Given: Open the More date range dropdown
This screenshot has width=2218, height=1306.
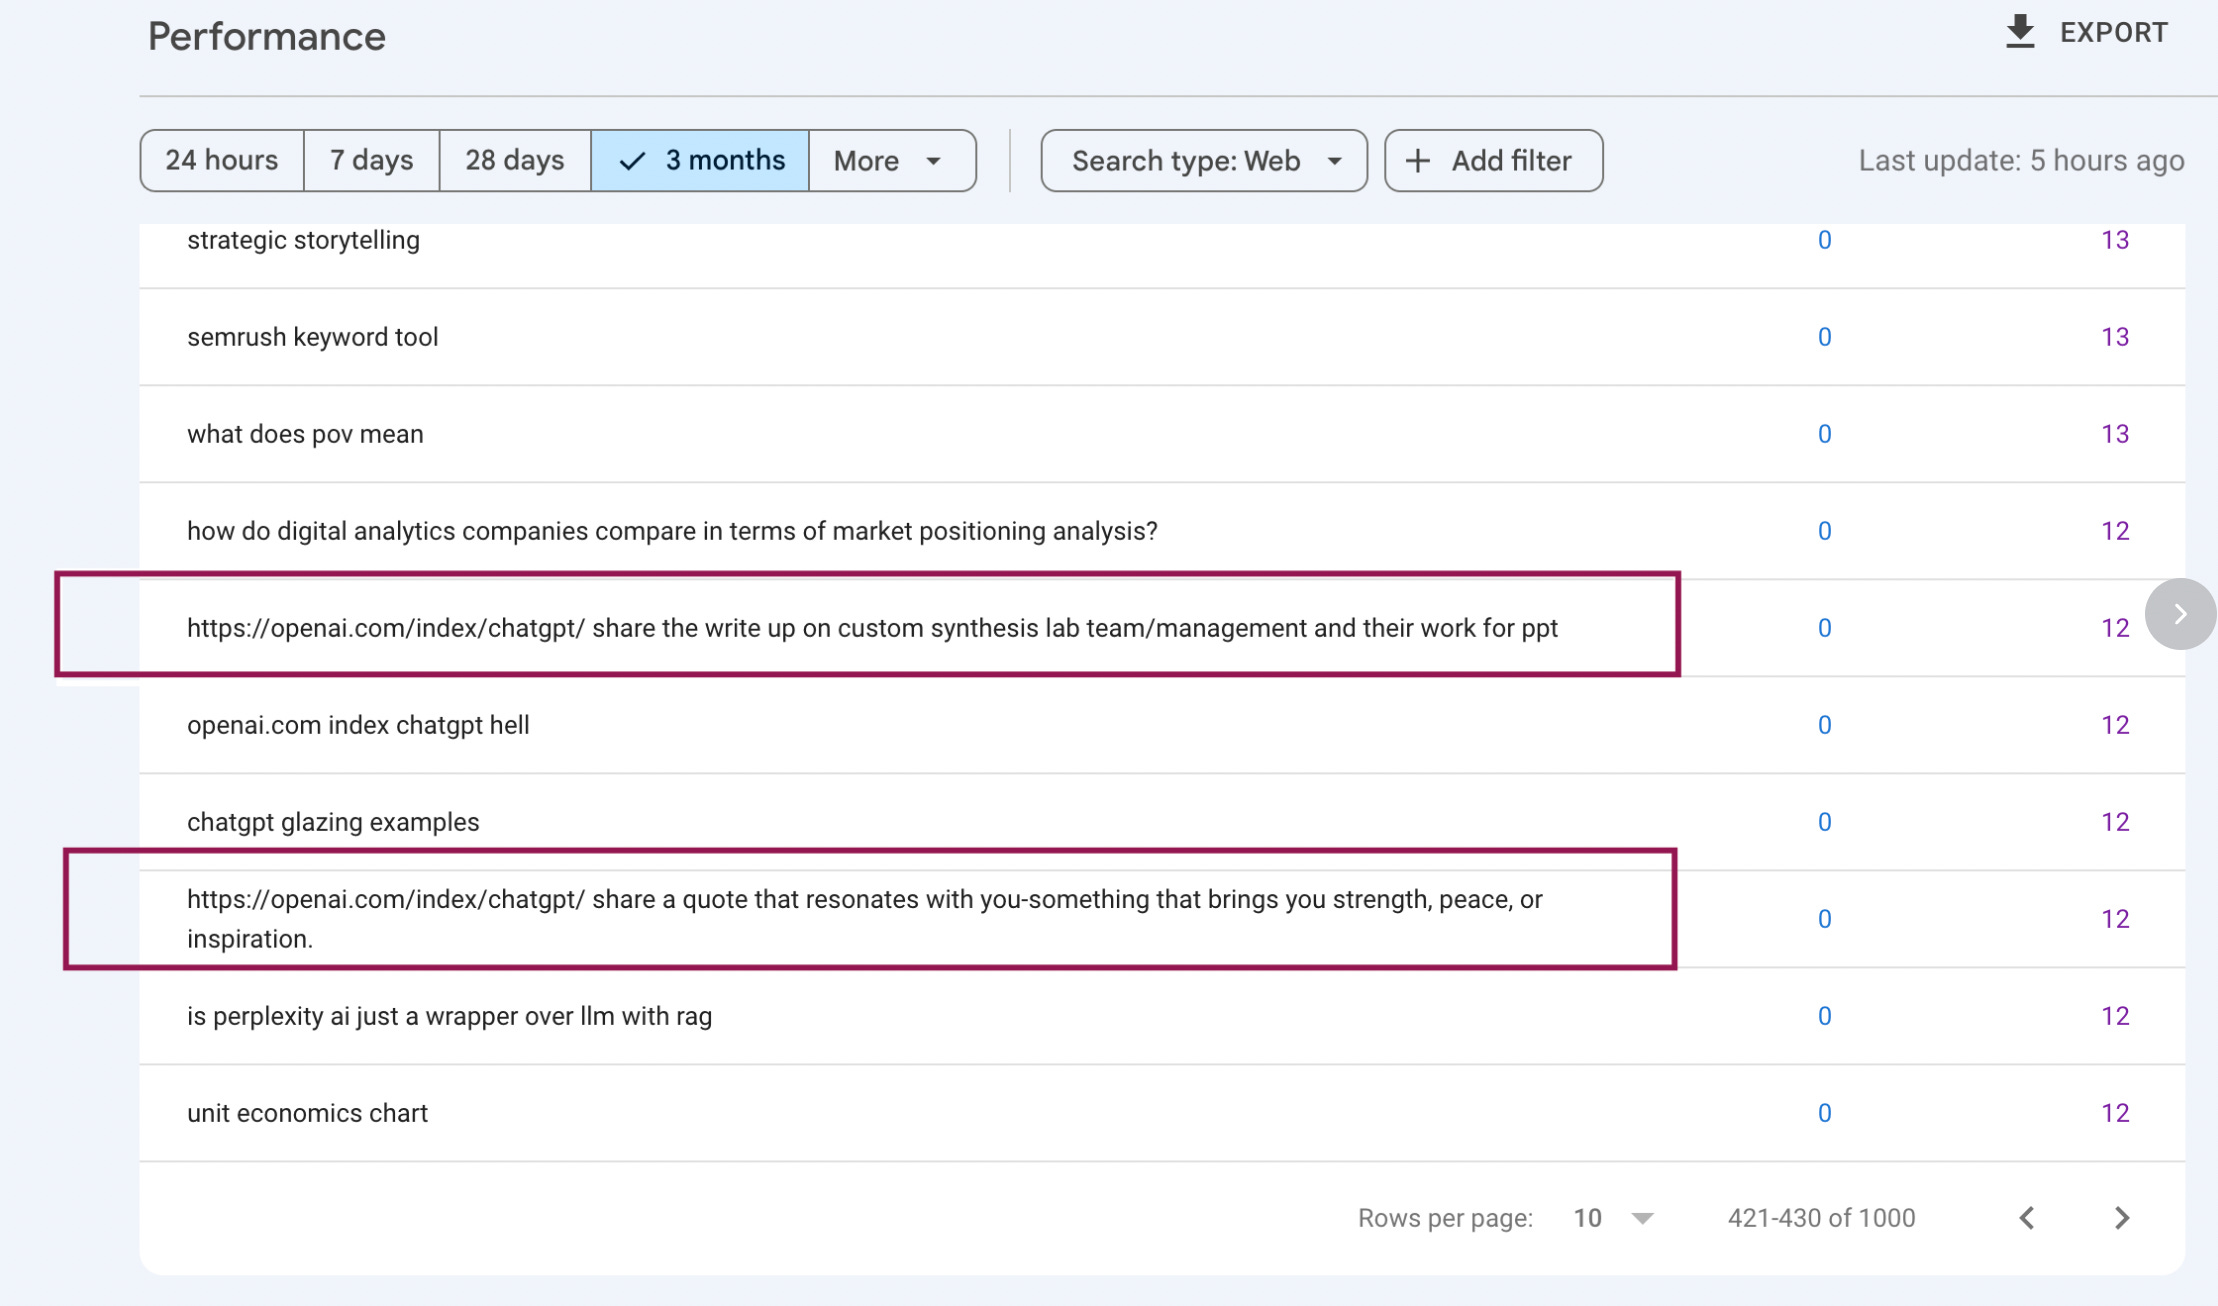Looking at the screenshot, I should pos(890,161).
